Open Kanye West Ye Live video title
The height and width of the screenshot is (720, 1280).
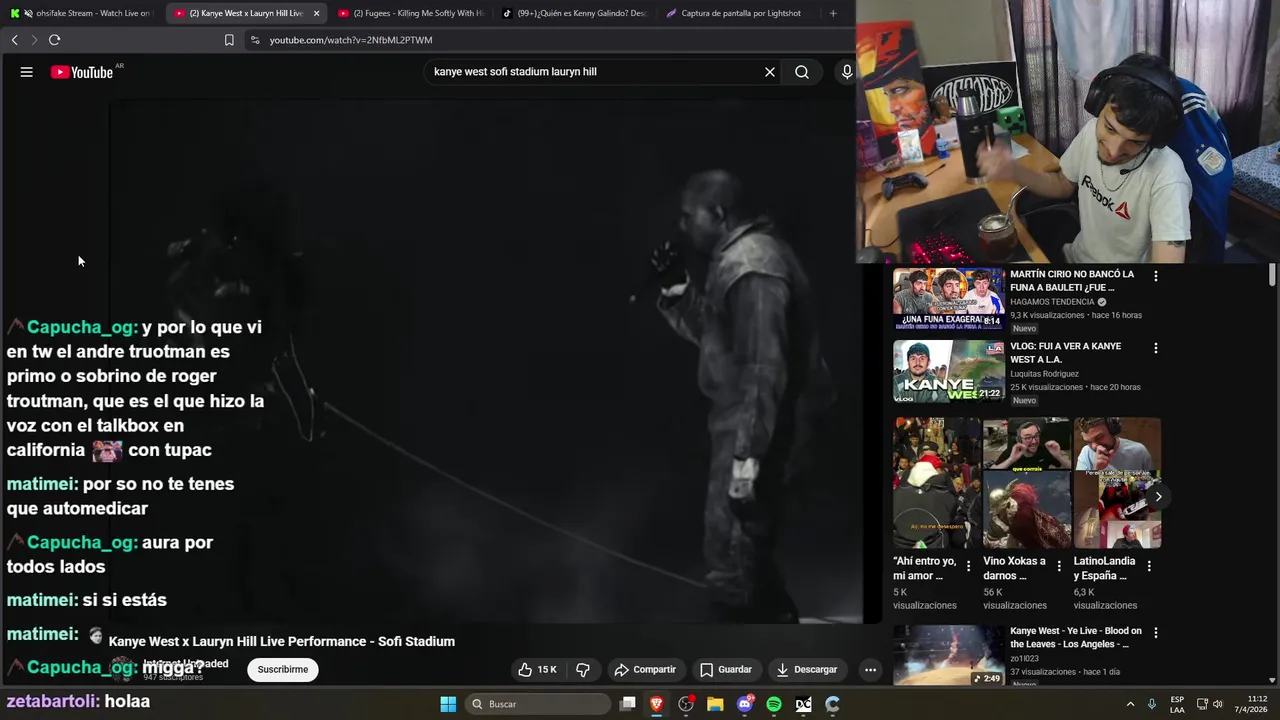pyautogui.click(x=1076, y=638)
